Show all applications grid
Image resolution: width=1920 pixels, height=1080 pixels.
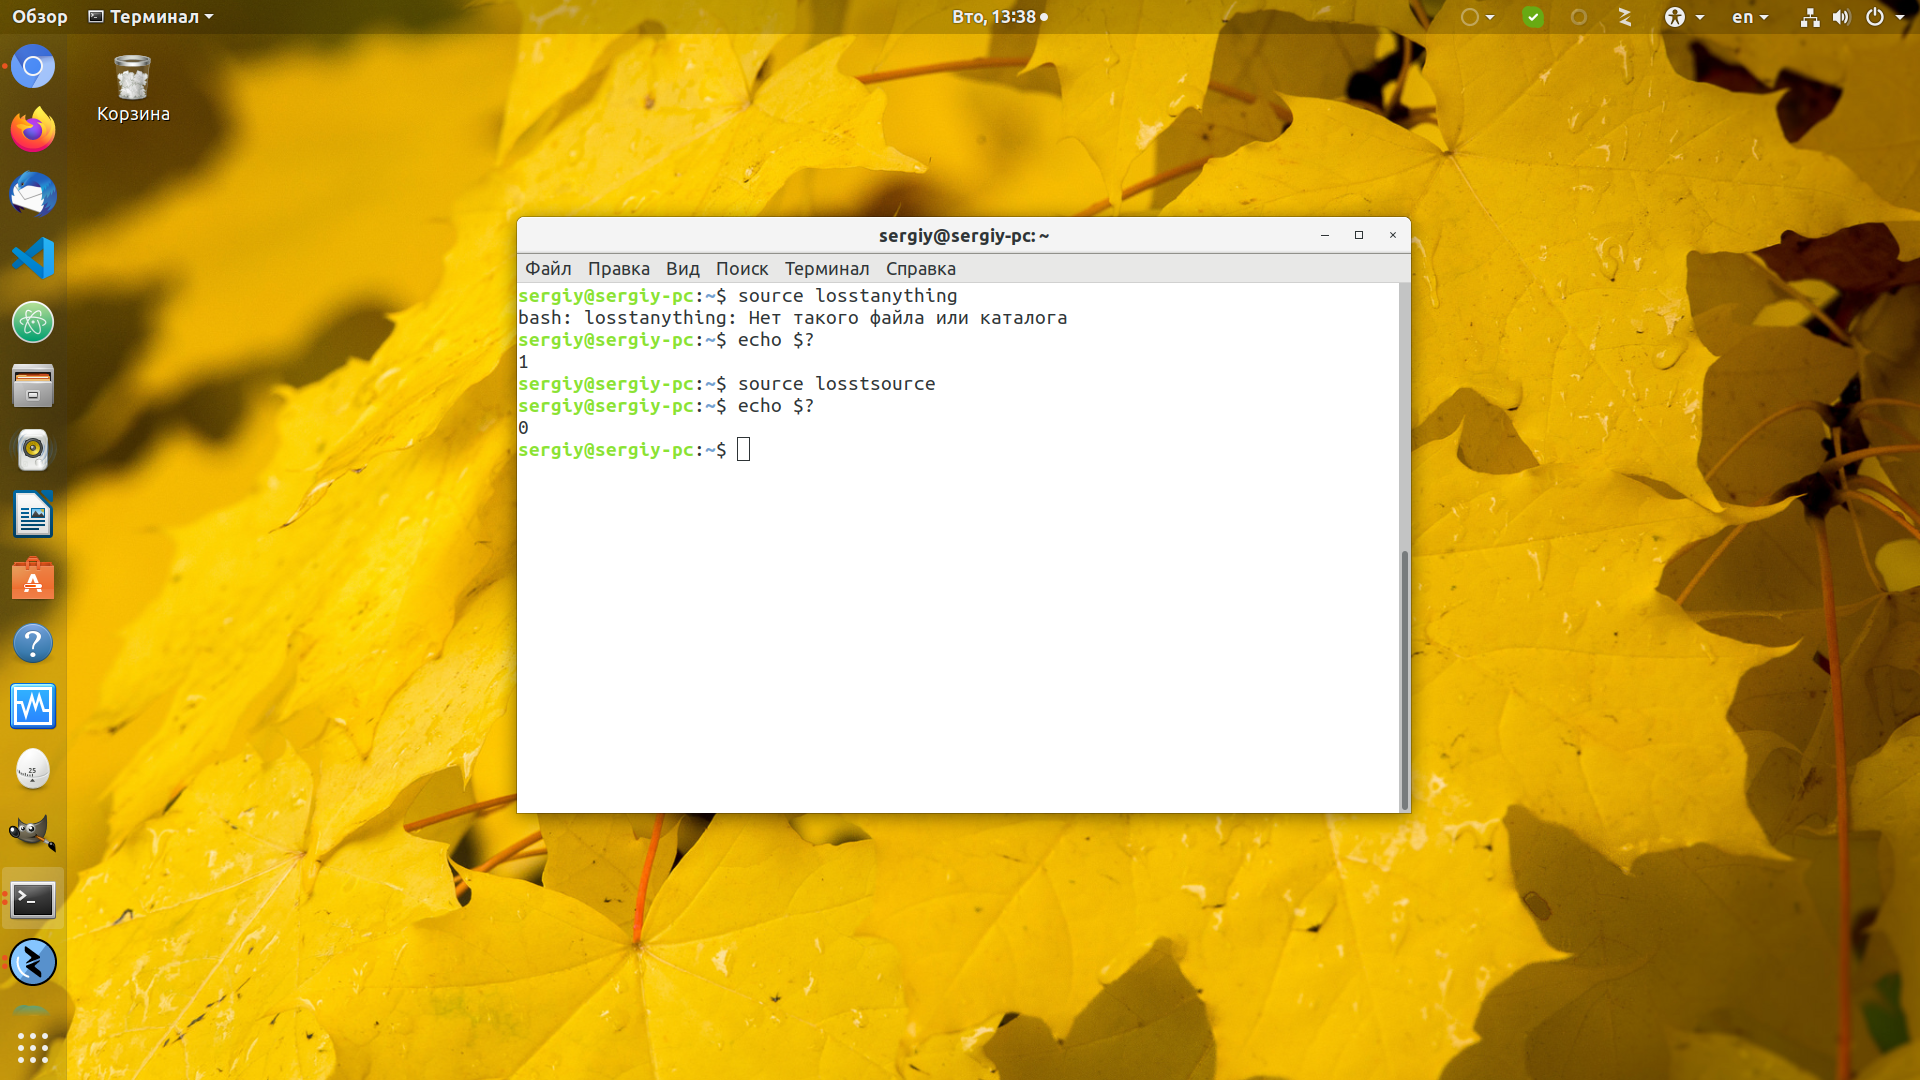(33, 1047)
